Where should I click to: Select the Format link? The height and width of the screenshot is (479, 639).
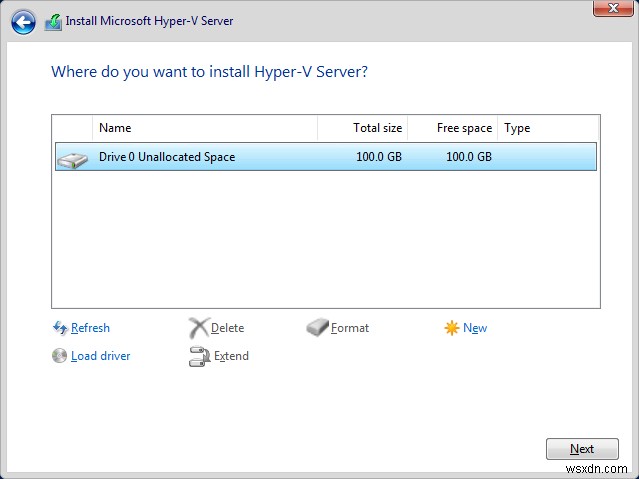(x=350, y=328)
